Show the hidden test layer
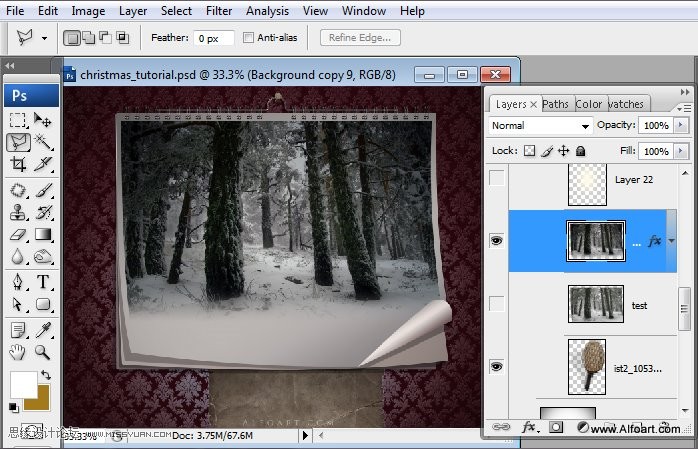 point(497,304)
